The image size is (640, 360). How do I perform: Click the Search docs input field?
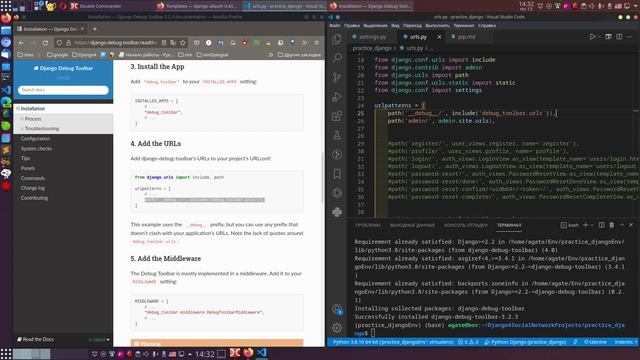[63, 90]
